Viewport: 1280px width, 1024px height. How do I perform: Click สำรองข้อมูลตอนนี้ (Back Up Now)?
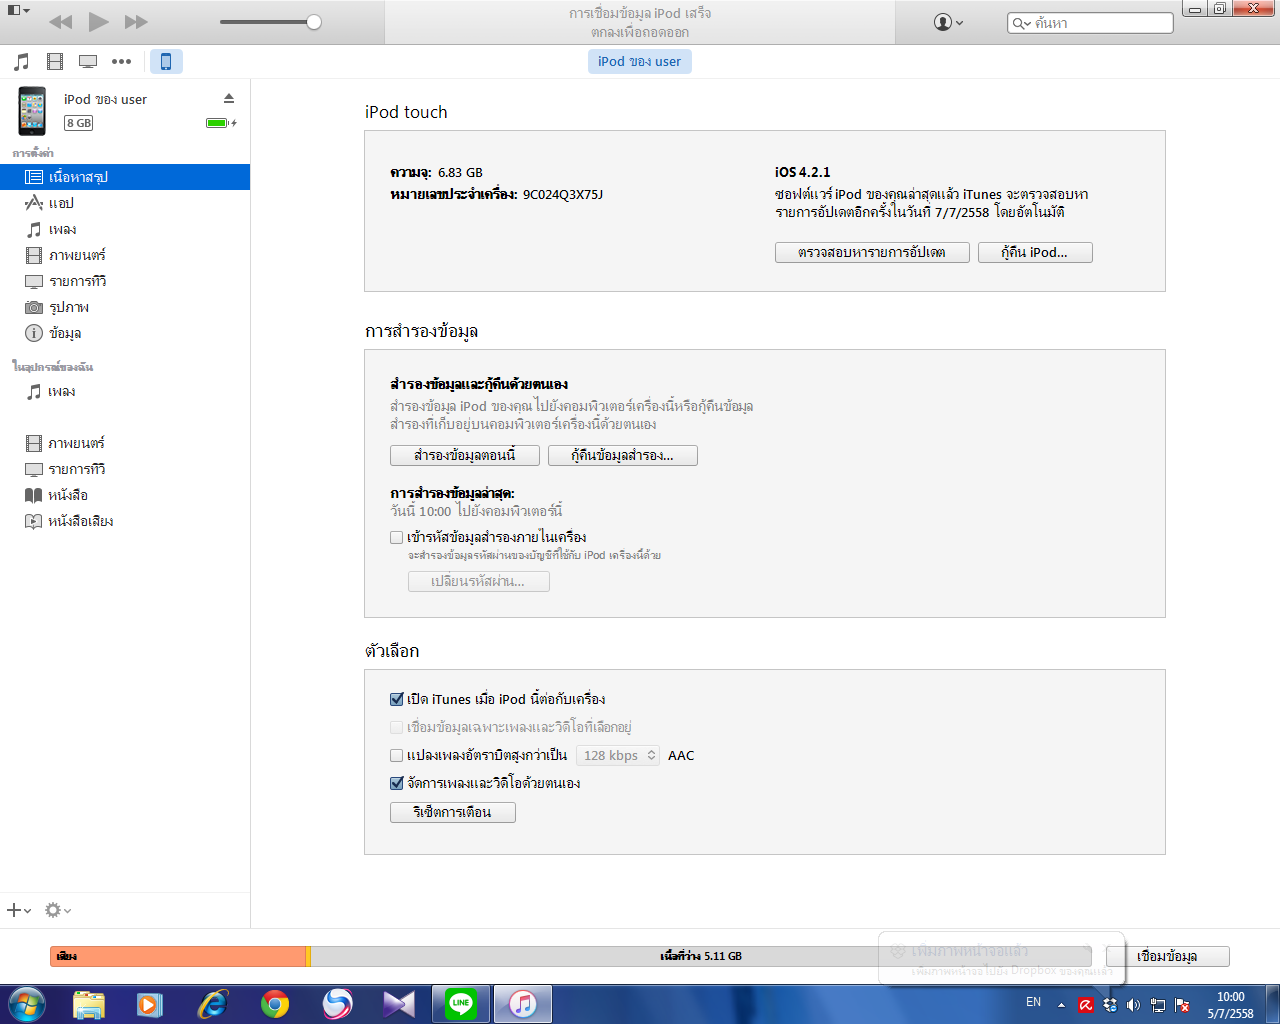(x=465, y=455)
